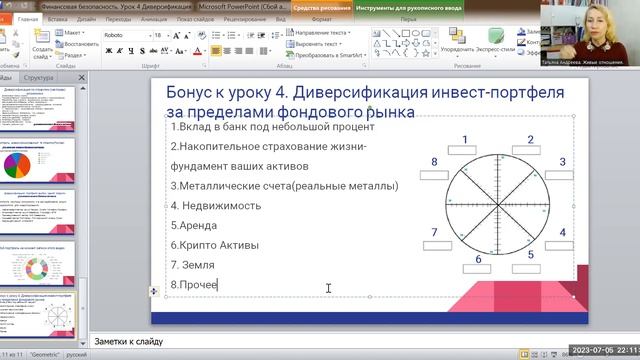Decrease font size with the small A
Viewport: 640px width, 360px height.
pyautogui.click(x=187, y=36)
